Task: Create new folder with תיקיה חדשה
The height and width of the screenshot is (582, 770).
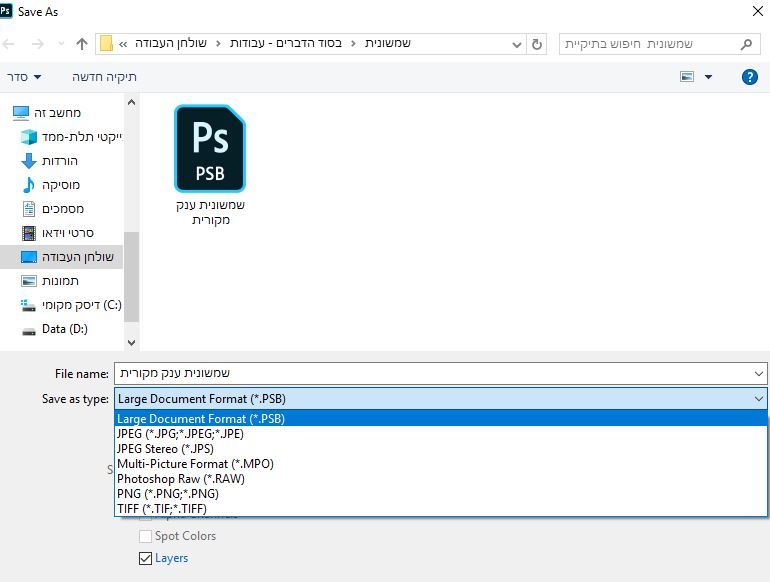Action: click(104, 77)
